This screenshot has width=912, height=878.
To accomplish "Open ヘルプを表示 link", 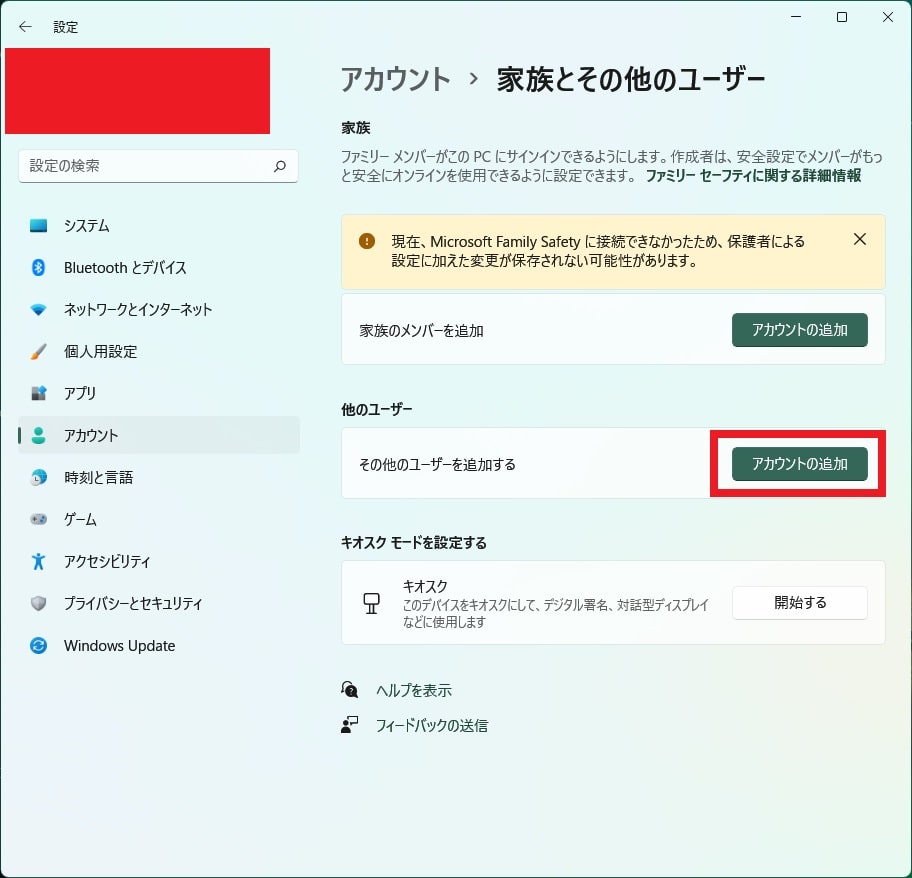I will click(414, 690).
